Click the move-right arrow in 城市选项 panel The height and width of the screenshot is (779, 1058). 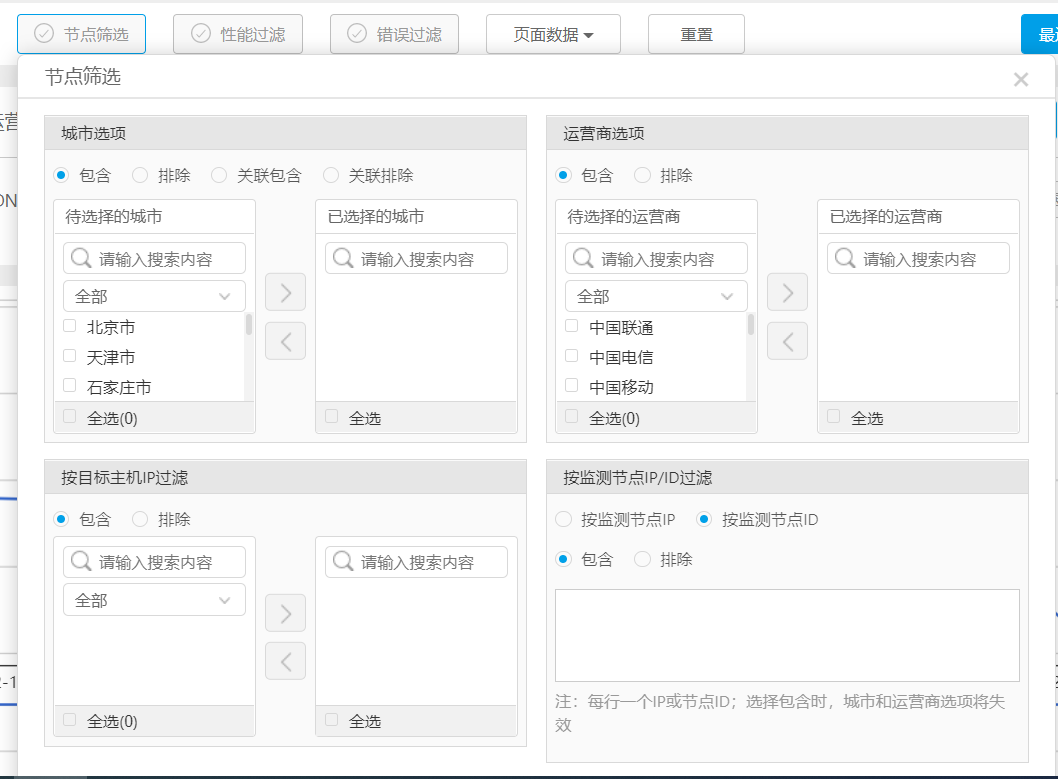tap(285, 292)
